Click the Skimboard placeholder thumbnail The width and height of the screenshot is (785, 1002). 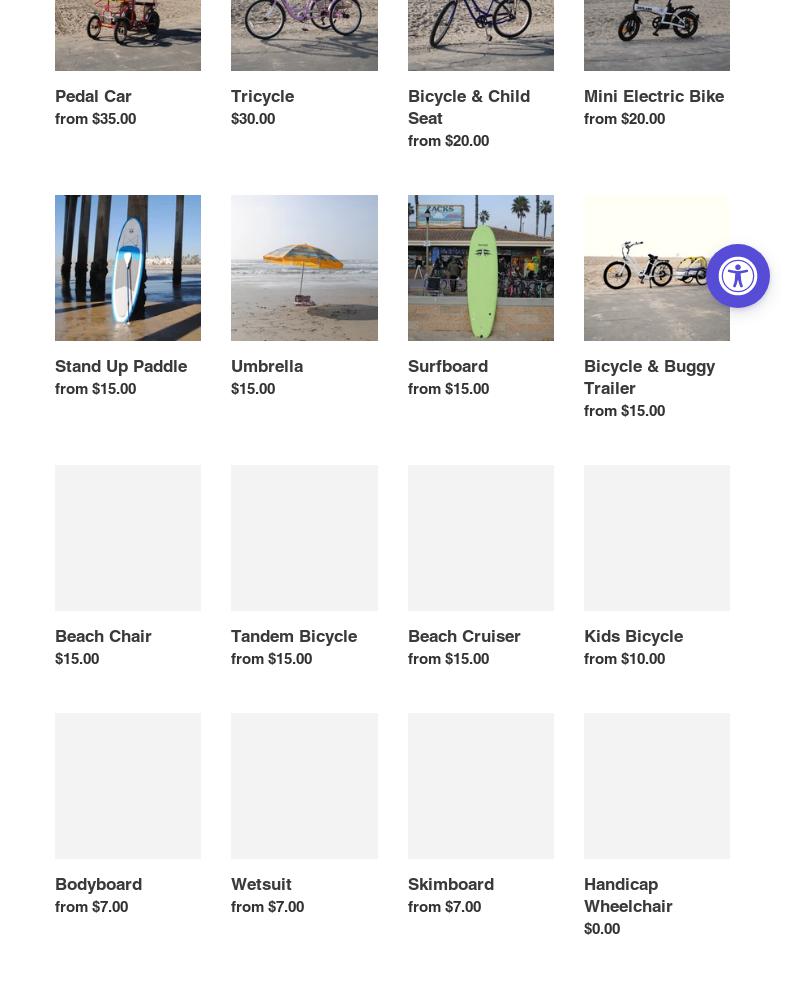(x=480, y=786)
